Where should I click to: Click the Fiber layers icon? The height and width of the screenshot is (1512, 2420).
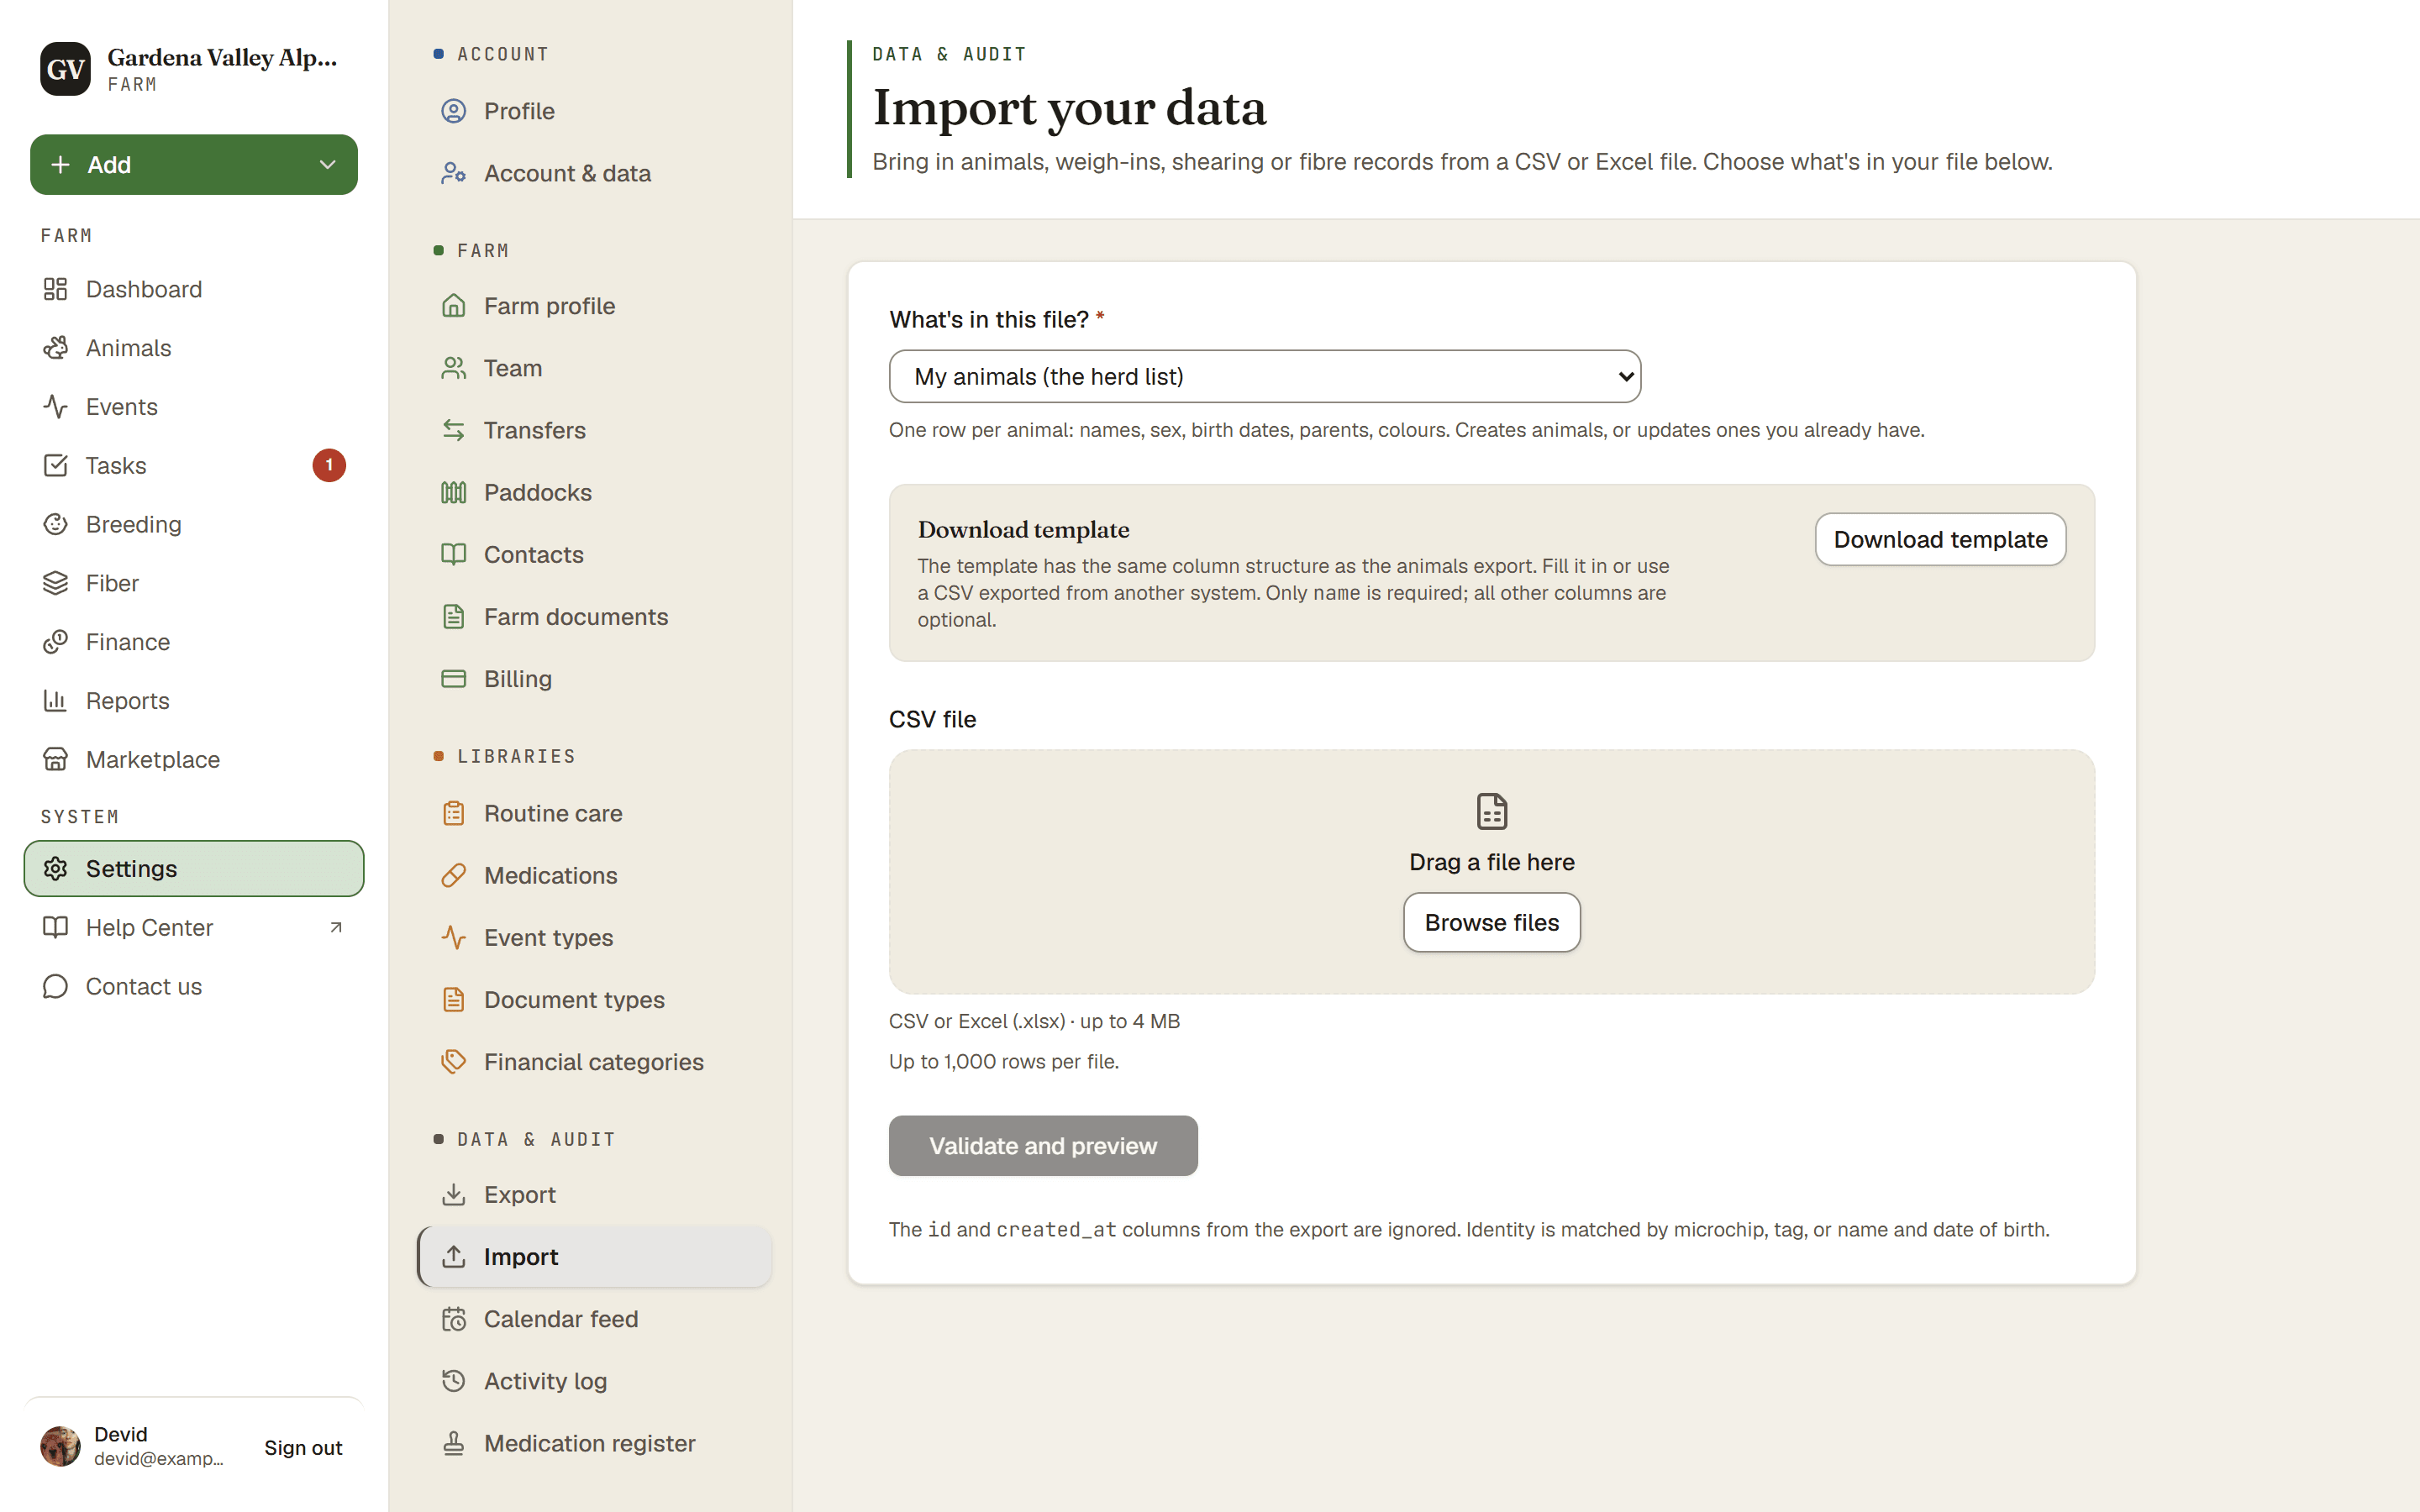click(55, 583)
